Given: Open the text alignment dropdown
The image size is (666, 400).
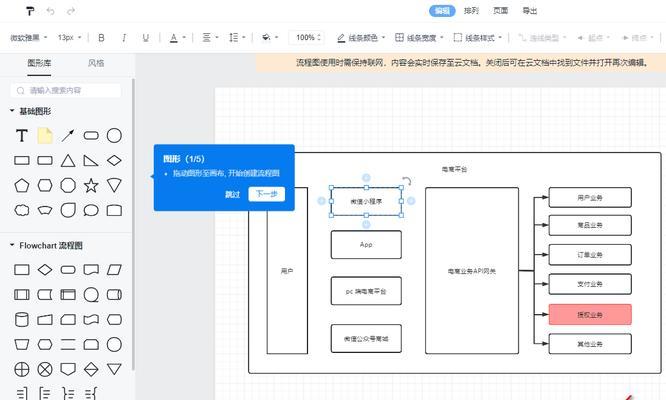Looking at the screenshot, I should 210,38.
